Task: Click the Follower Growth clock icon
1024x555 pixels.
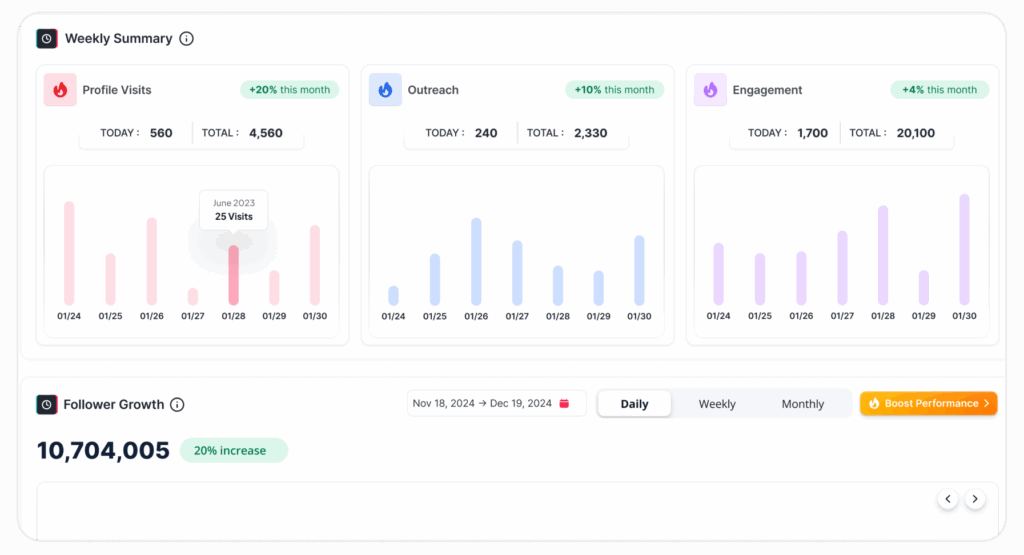Action: (47, 405)
